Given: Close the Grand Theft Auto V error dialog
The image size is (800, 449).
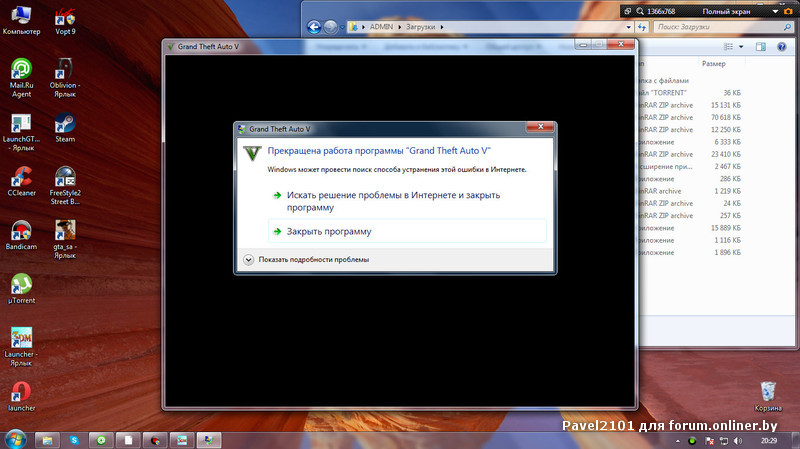Looking at the screenshot, I should tap(540, 127).
